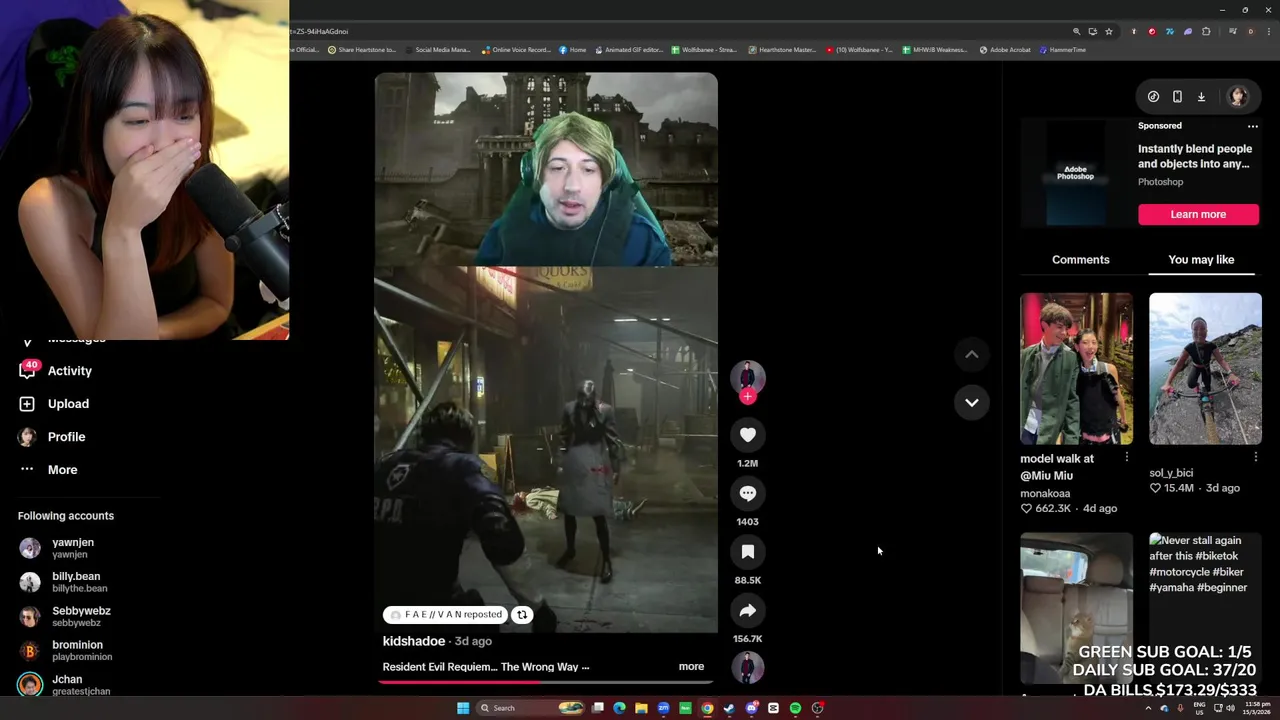Screen dimensions: 1280x720
Task: Open the spinning sound disc below share
Action: point(747,667)
